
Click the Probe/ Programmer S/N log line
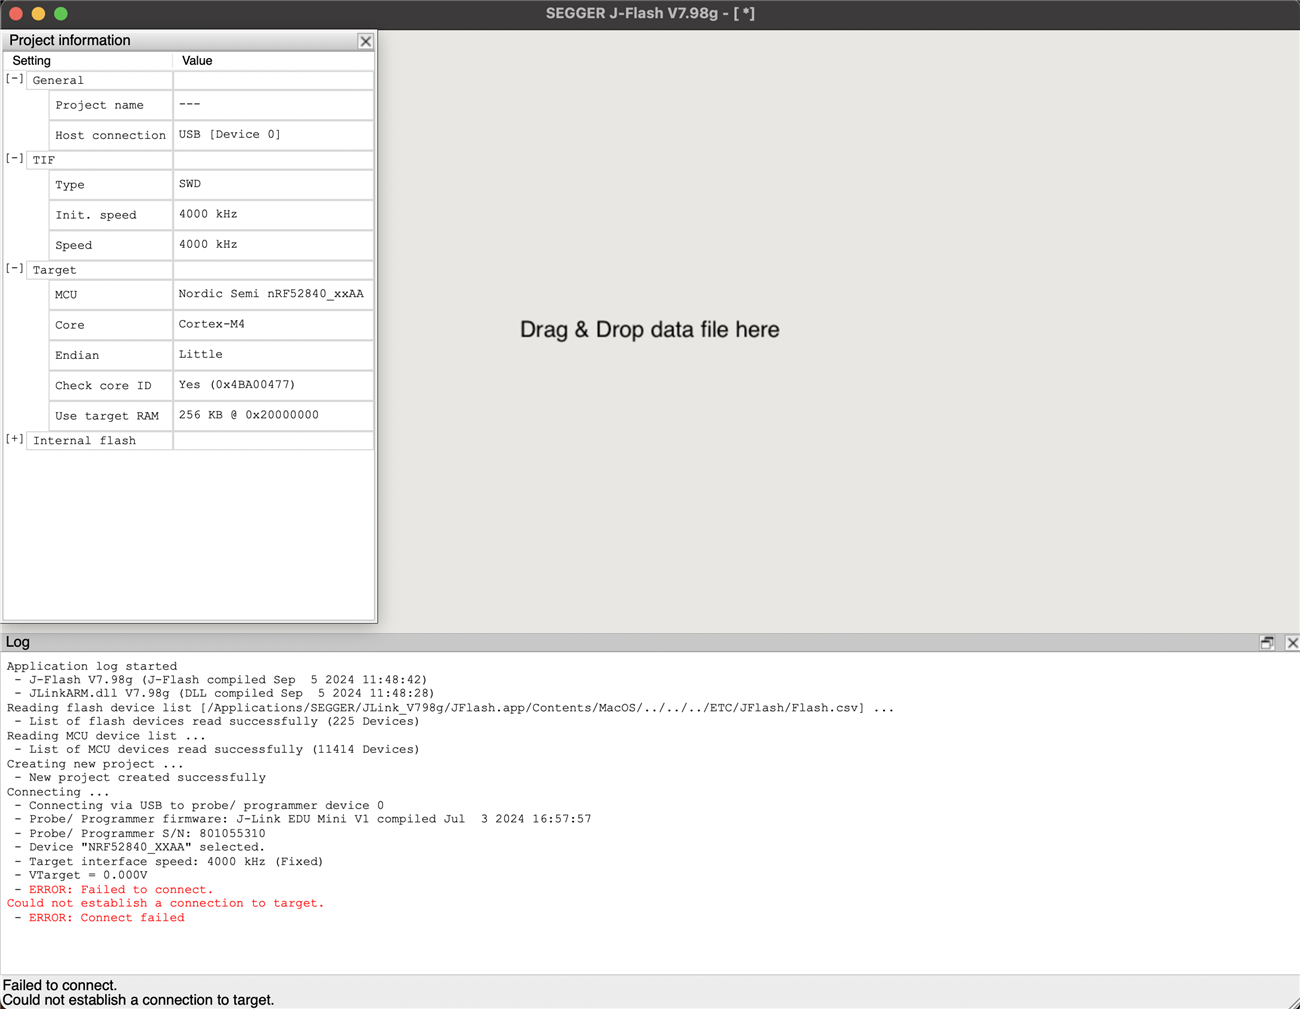coord(147,833)
